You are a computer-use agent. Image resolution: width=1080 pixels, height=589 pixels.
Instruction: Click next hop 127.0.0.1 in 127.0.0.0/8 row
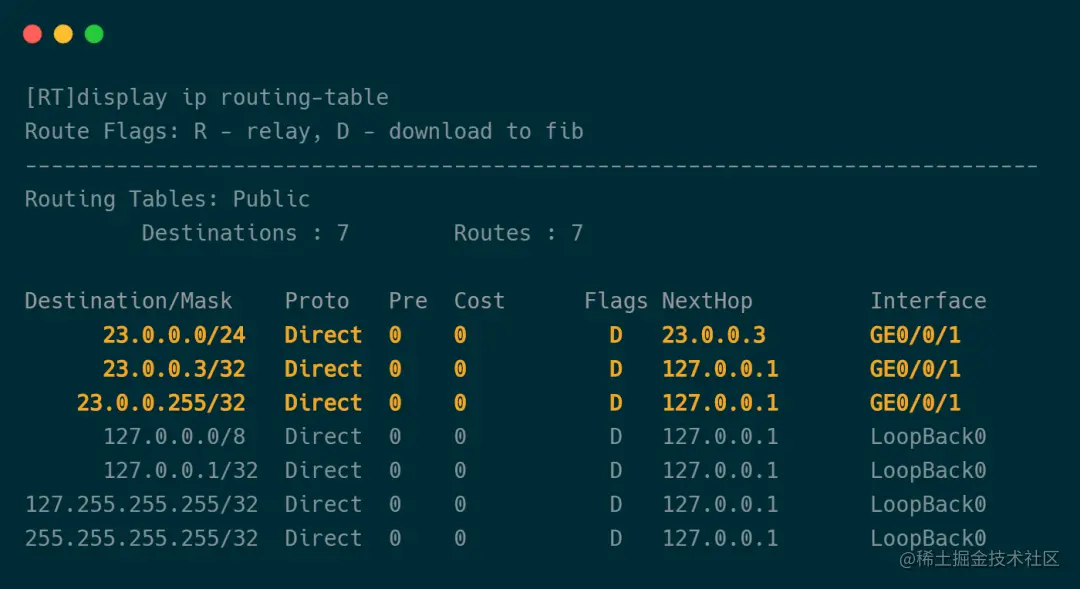point(720,436)
